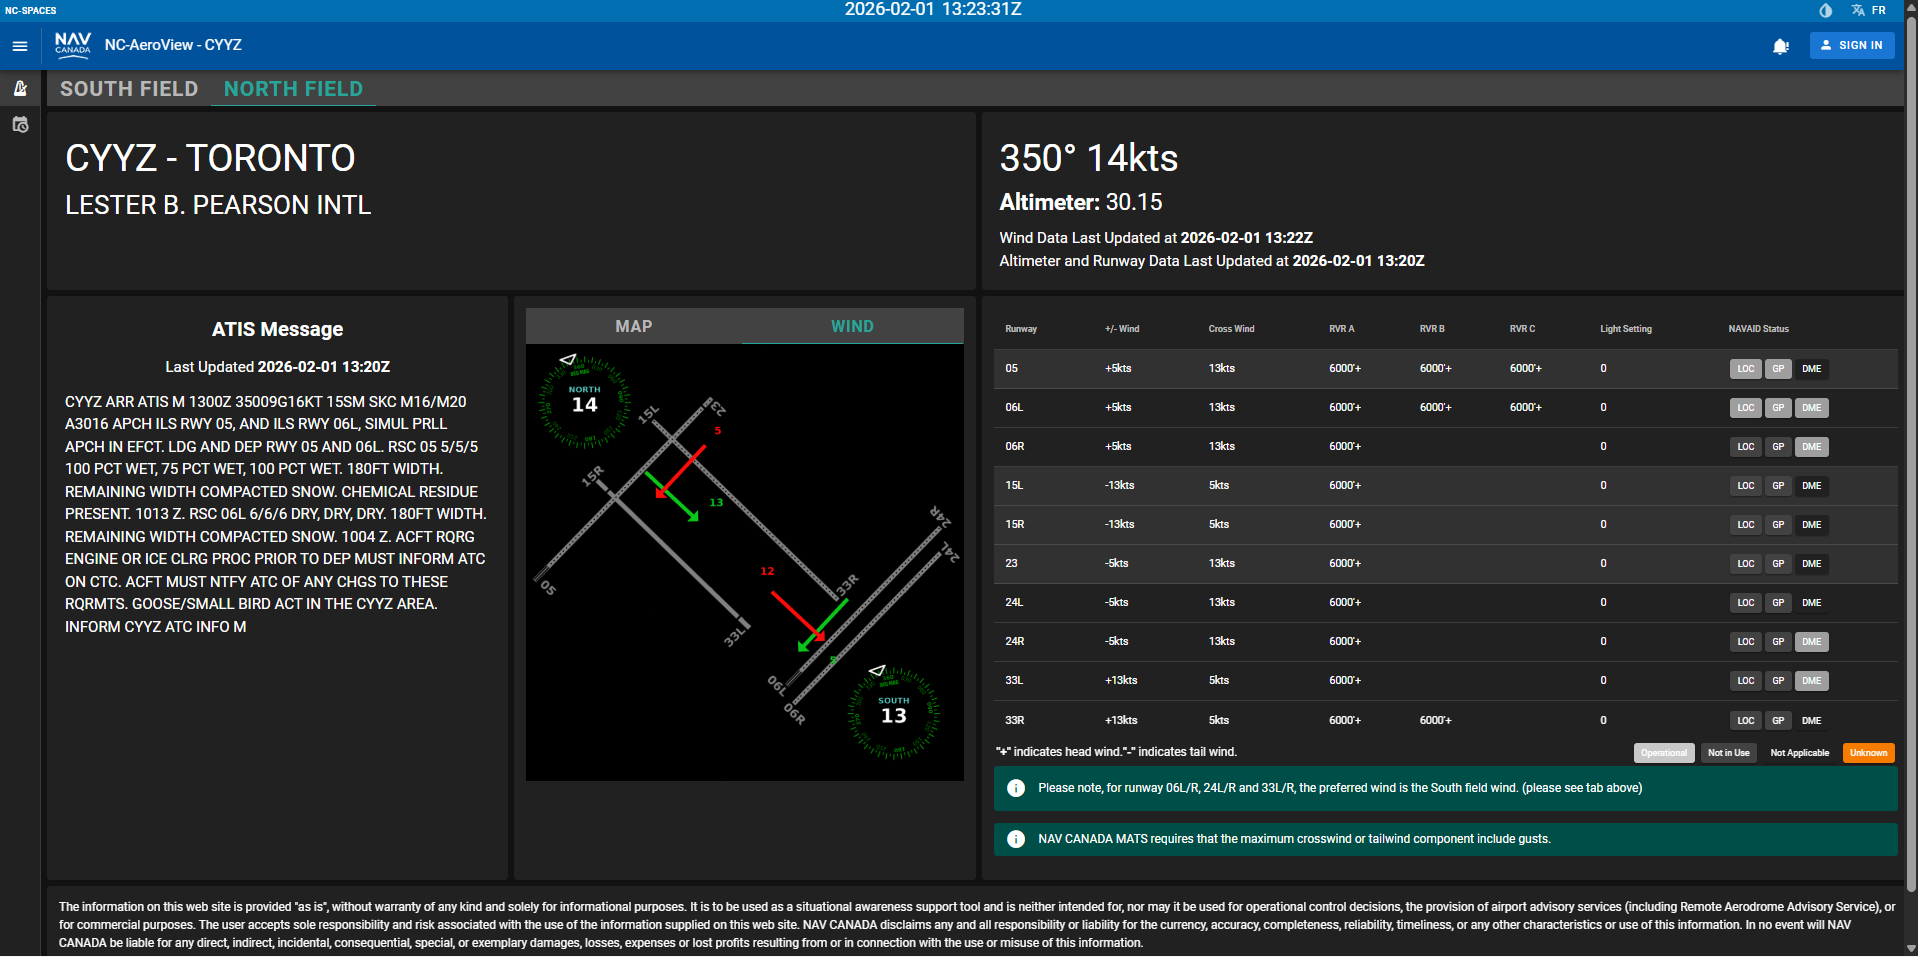Image resolution: width=1918 pixels, height=957 pixels.
Task: Click the NAV CANADA logo
Action: (x=73, y=45)
